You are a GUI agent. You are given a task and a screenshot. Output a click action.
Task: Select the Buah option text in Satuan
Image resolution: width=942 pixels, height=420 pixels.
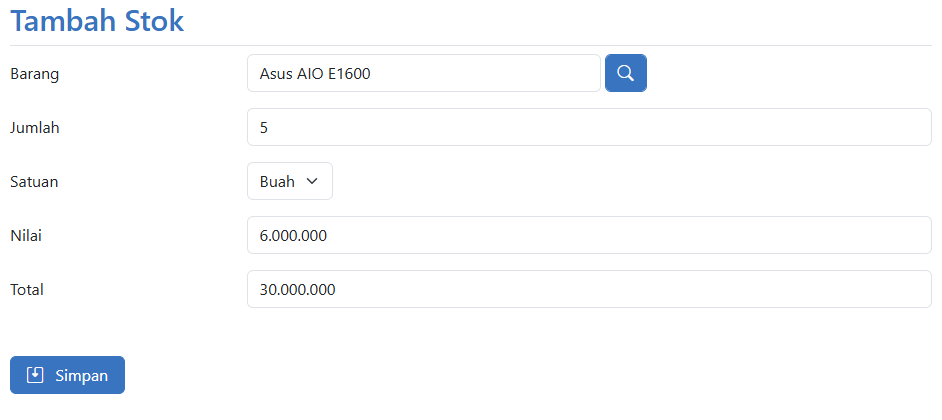click(277, 181)
